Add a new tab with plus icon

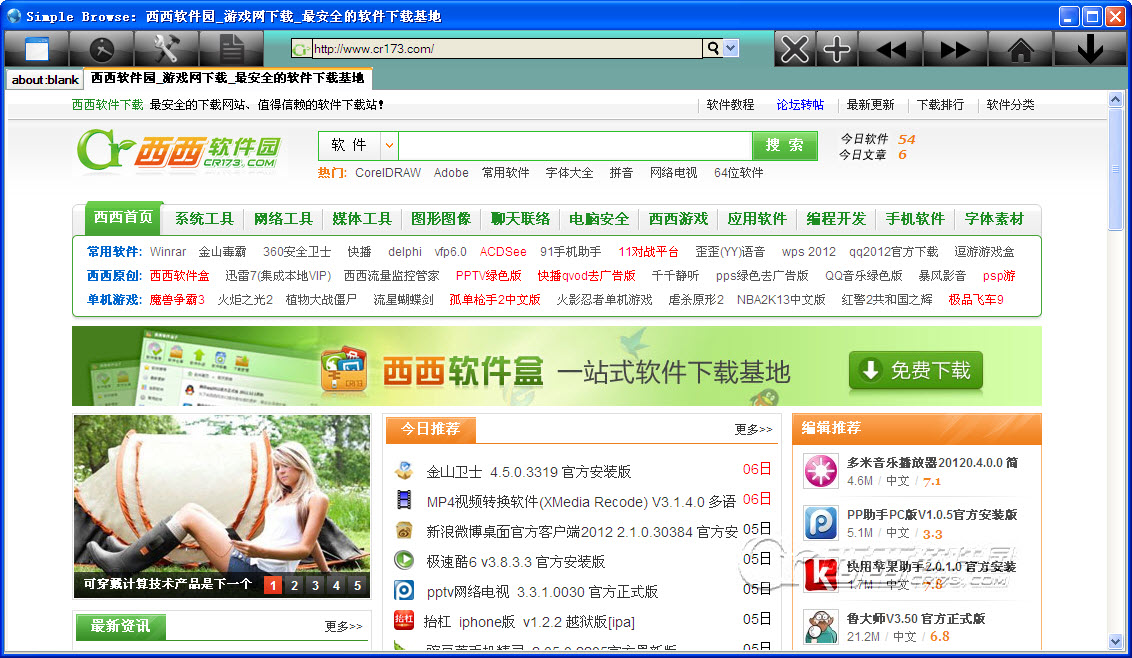[x=837, y=49]
